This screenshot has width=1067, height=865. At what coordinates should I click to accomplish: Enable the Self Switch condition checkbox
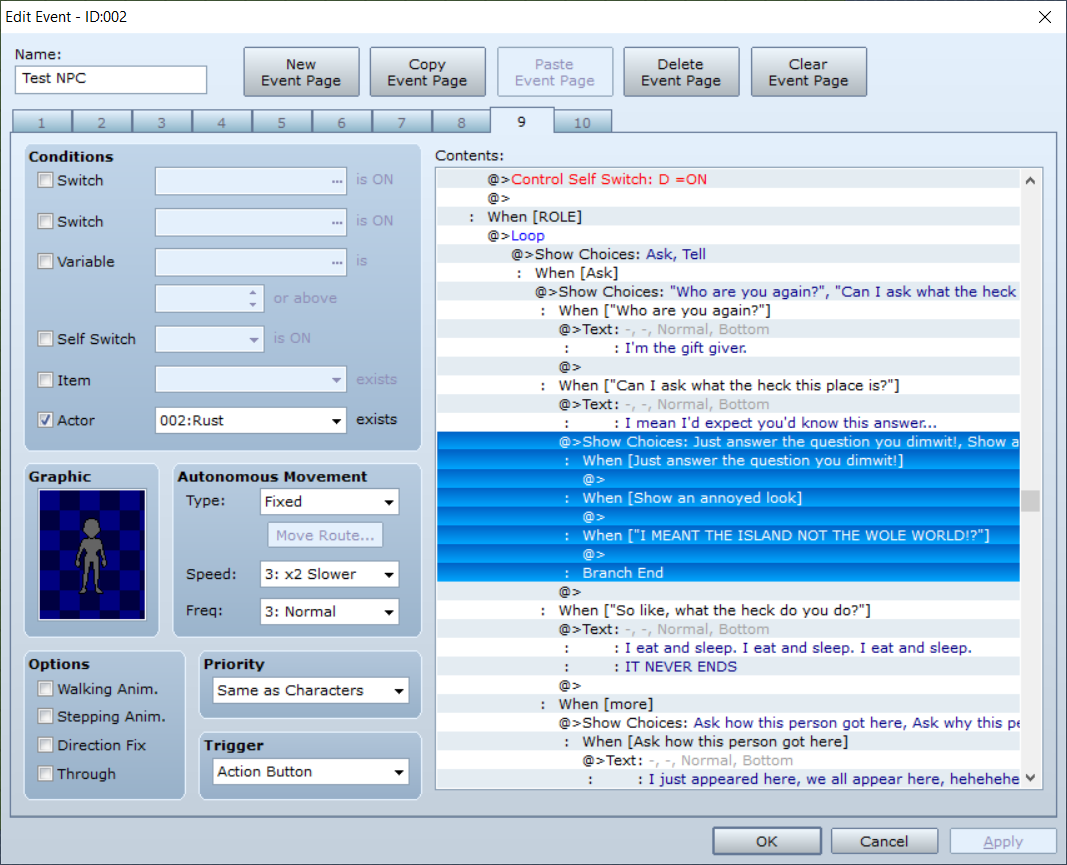pos(46,339)
